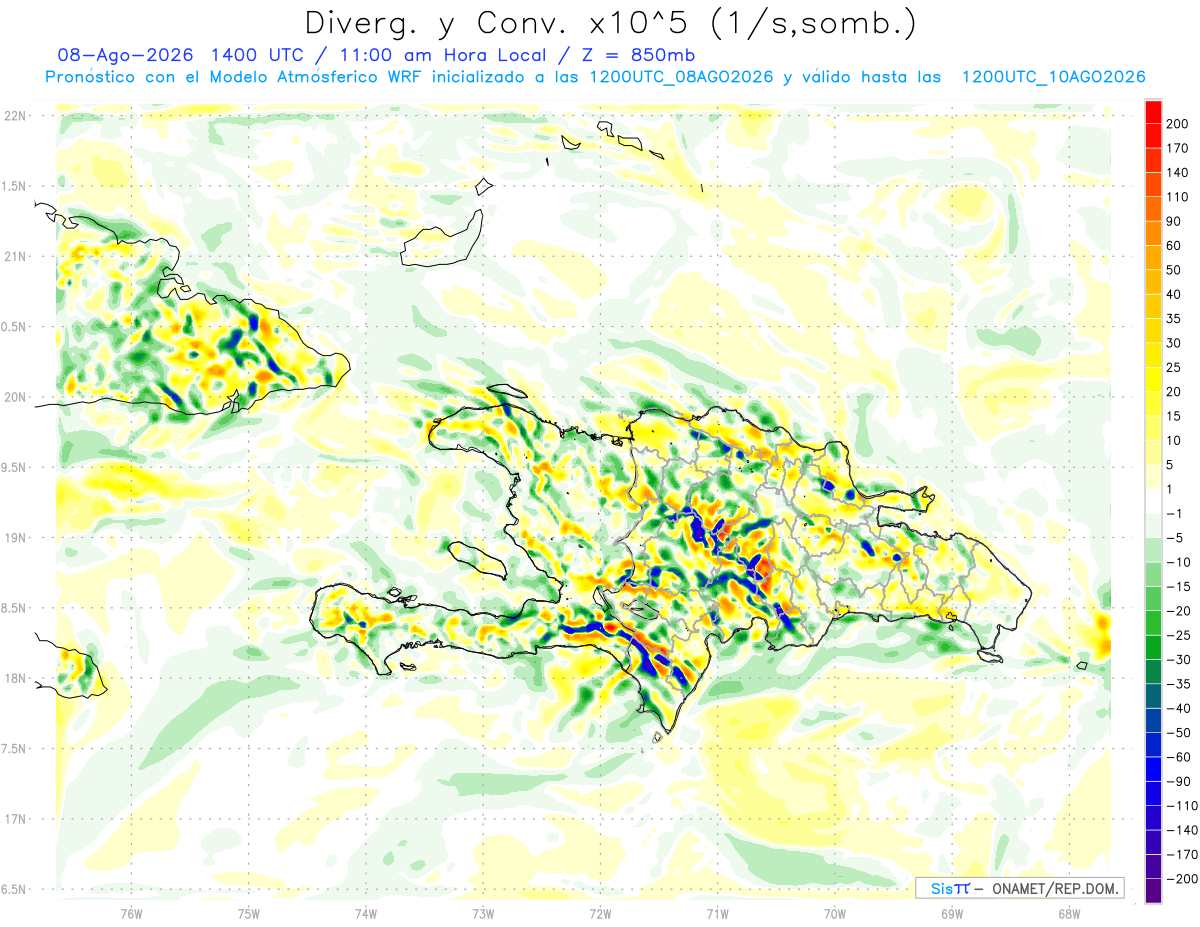This screenshot has width=1200, height=927.
Task: Click the '-30' value on the color legend
Action: click(x=1178, y=660)
